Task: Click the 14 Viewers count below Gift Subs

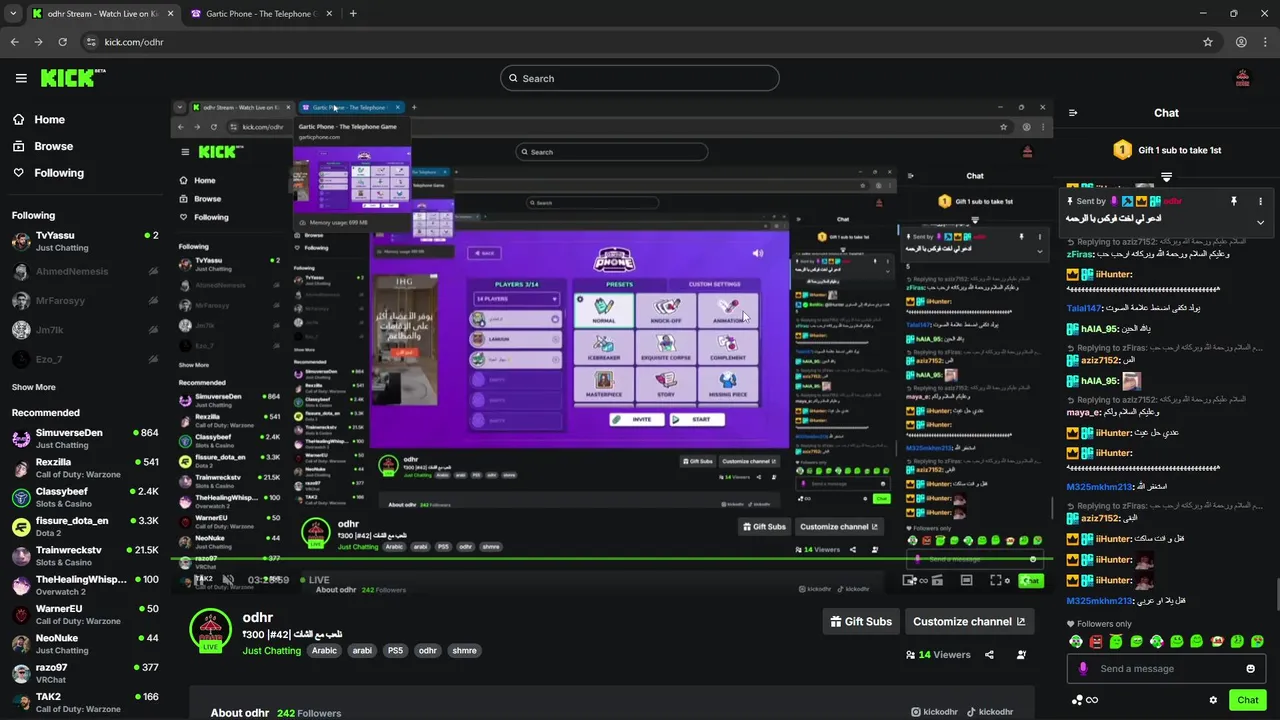Action: coord(938,655)
